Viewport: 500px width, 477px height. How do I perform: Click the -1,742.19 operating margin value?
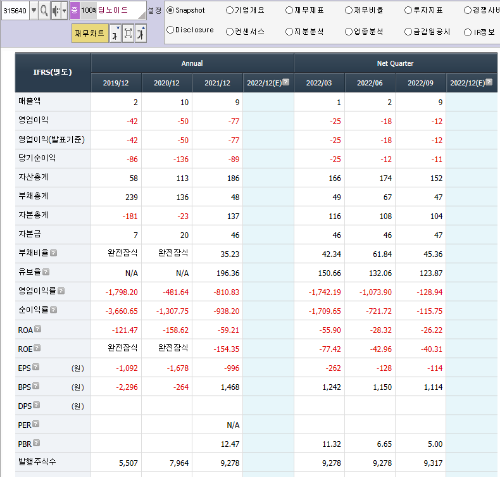click(x=325, y=292)
